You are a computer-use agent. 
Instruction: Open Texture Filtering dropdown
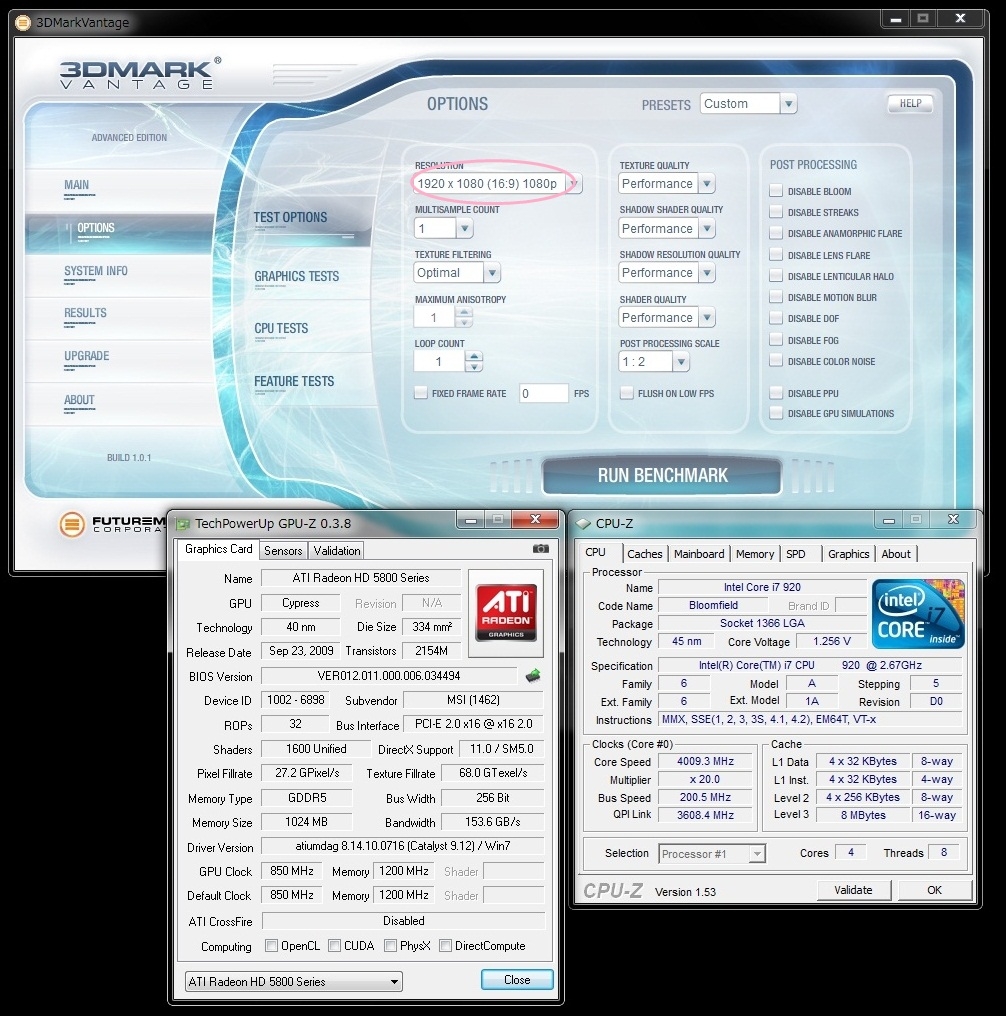point(492,273)
